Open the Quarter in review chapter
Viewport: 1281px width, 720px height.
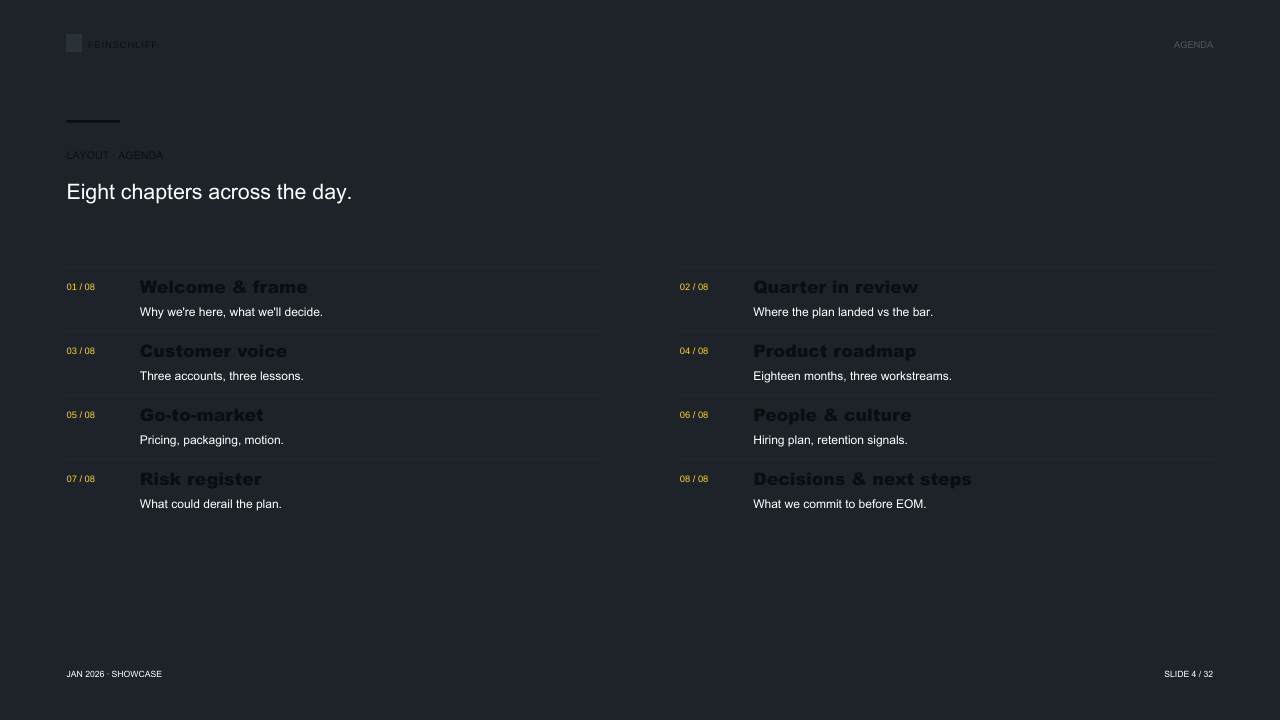pos(835,288)
